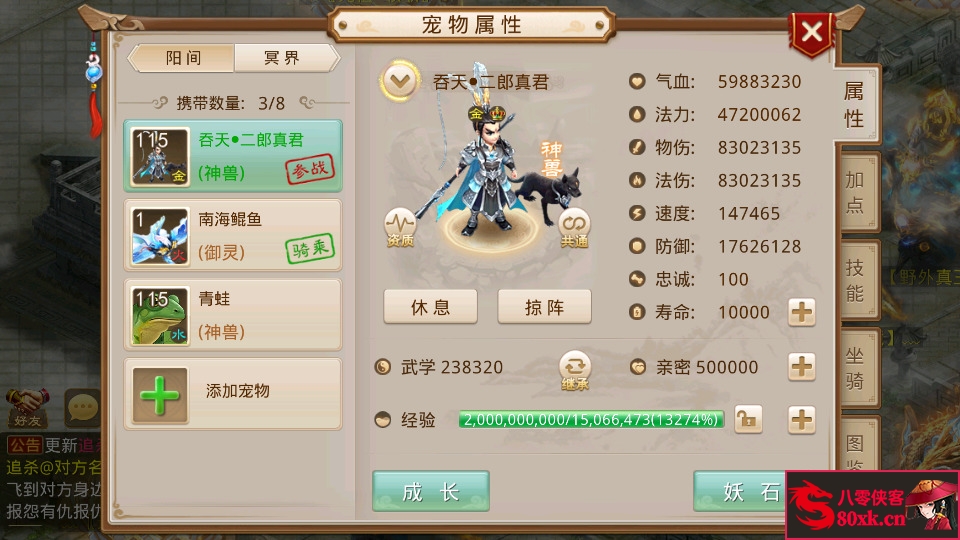The width and height of the screenshot is (960, 540).
Task: Open the 坐骑 side tab
Action: click(x=855, y=368)
